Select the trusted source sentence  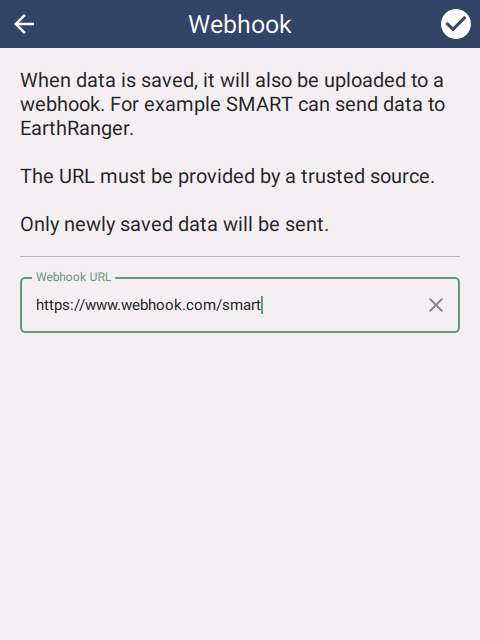click(x=227, y=176)
